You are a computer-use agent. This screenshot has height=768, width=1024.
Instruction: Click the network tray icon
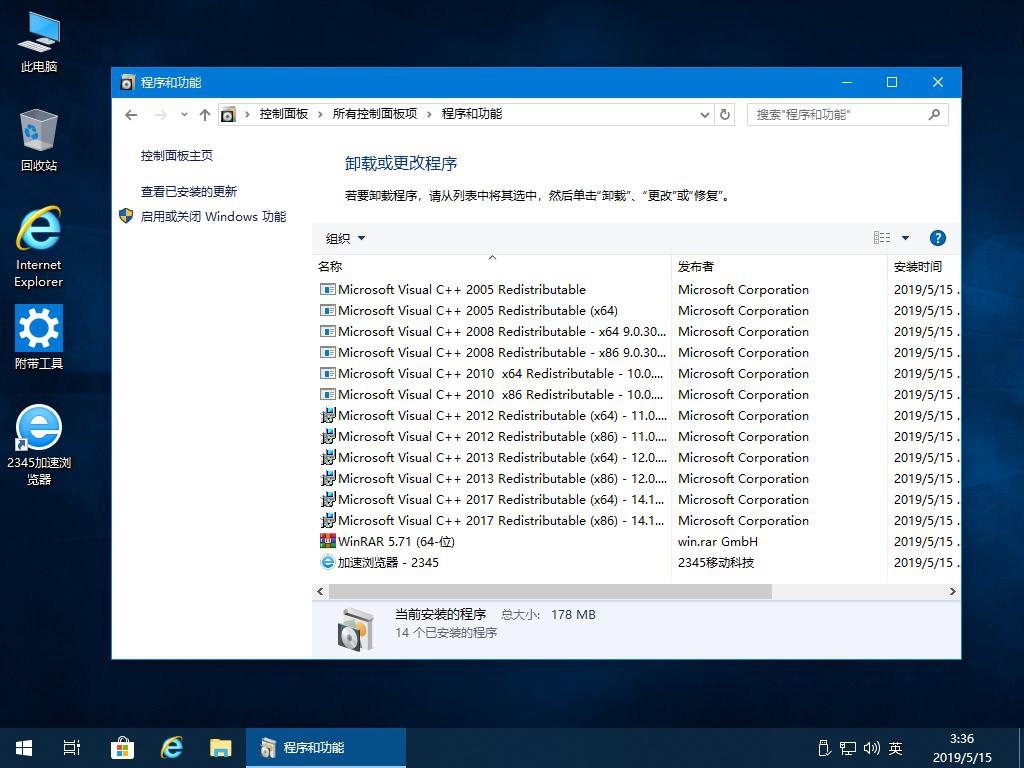click(848, 748)
